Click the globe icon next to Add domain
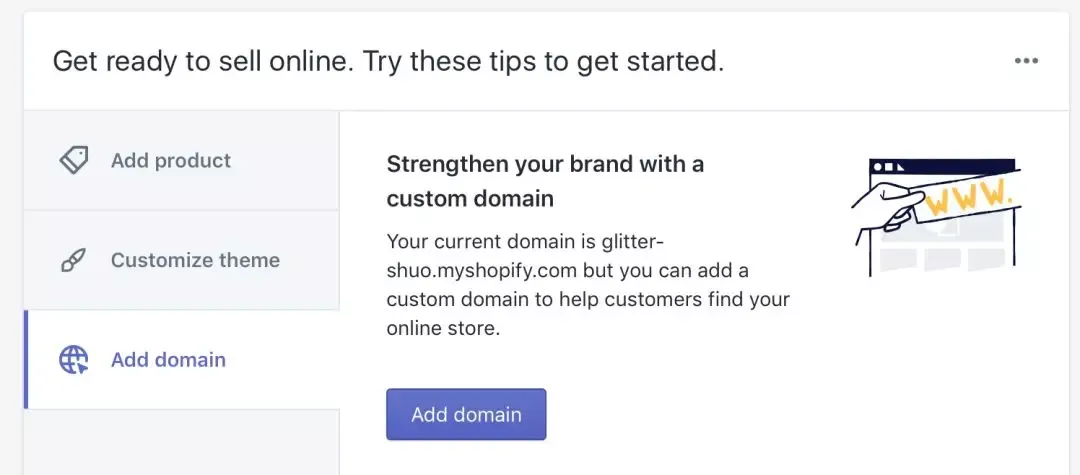Viewport: 1080px width, 475px height. coord(74,359)
